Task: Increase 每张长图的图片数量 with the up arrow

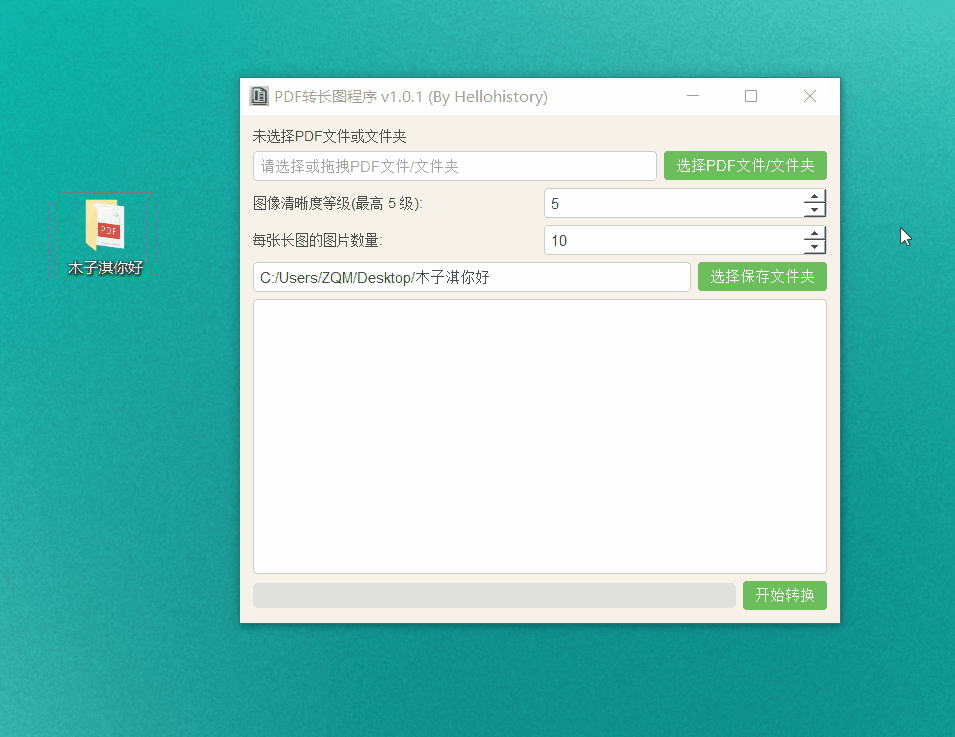Action: click(x=815, y=234)
